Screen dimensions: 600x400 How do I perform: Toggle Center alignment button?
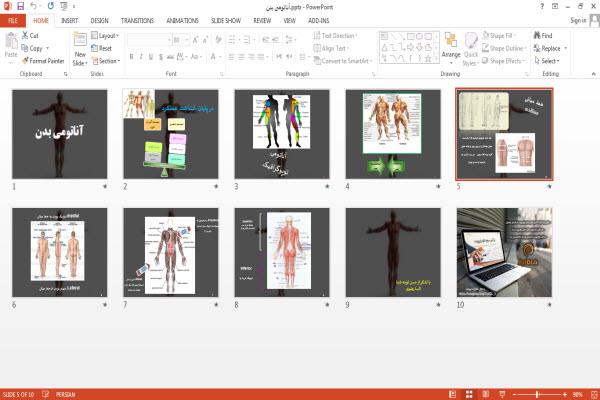click(x=241, y=57)
